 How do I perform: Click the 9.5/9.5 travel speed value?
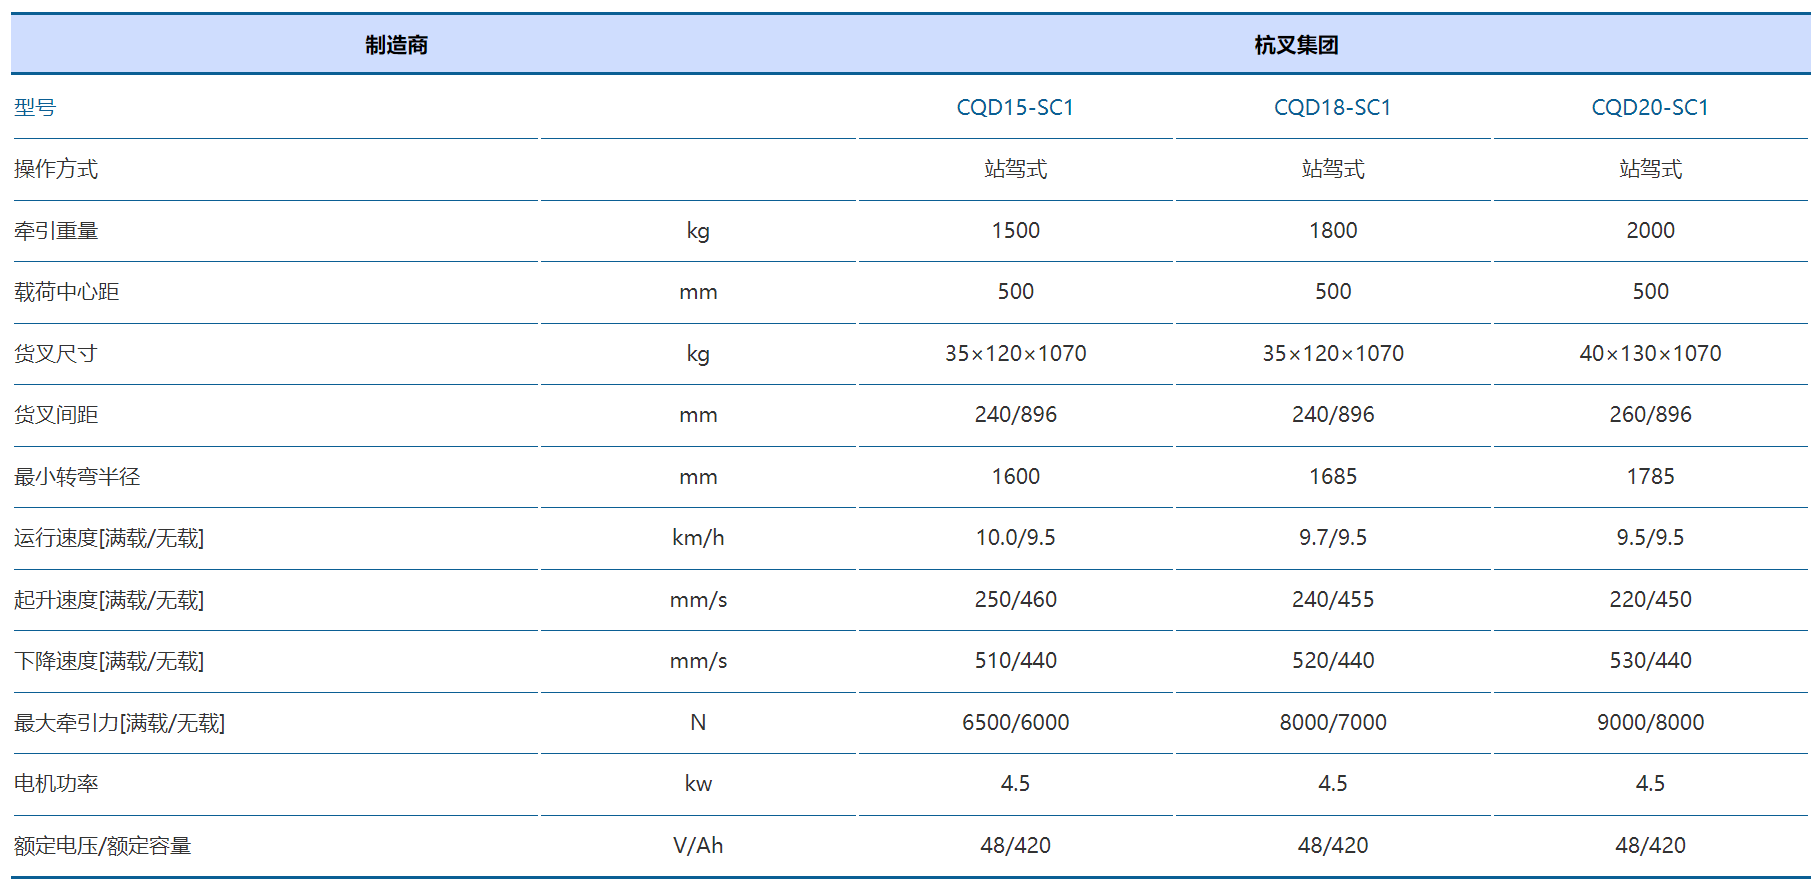[1650, 538]
